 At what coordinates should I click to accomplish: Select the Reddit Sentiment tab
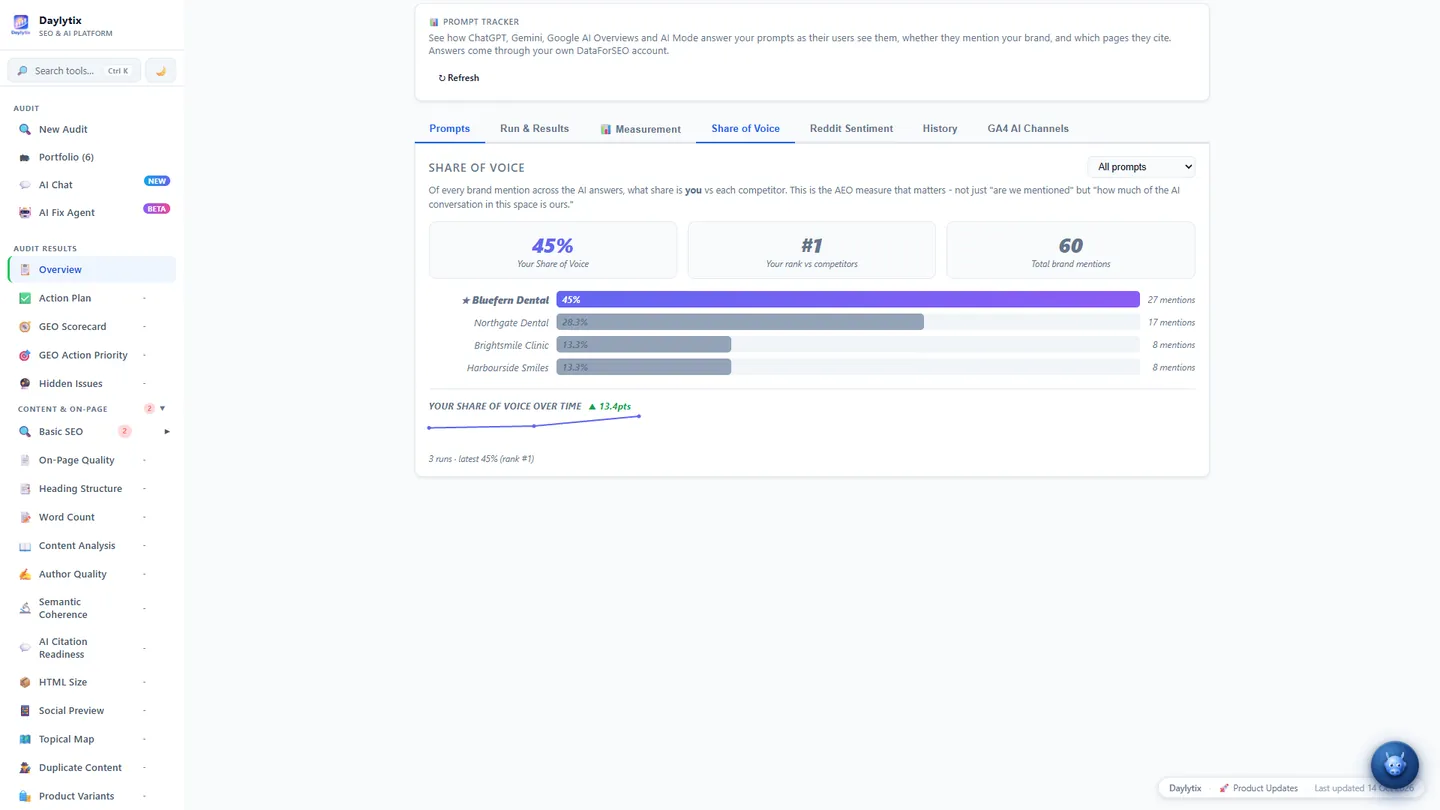coord(851,128)
